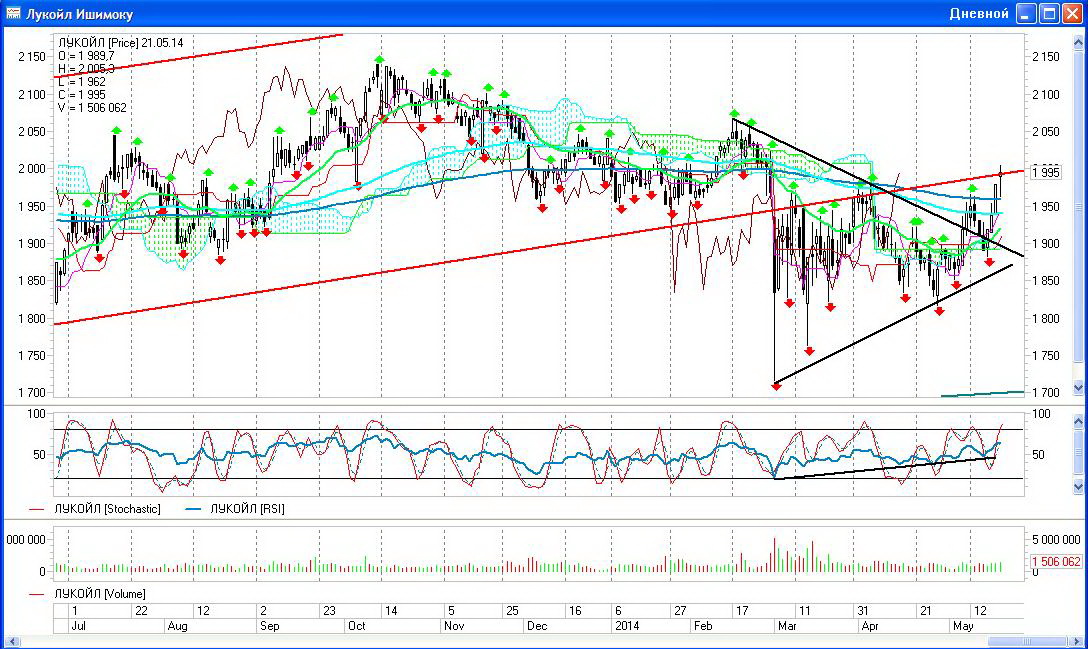This screenshot has height=649, width=1088.
Task: Click the red volume value tag 1 506 062
Action: tap(1055, 562)
